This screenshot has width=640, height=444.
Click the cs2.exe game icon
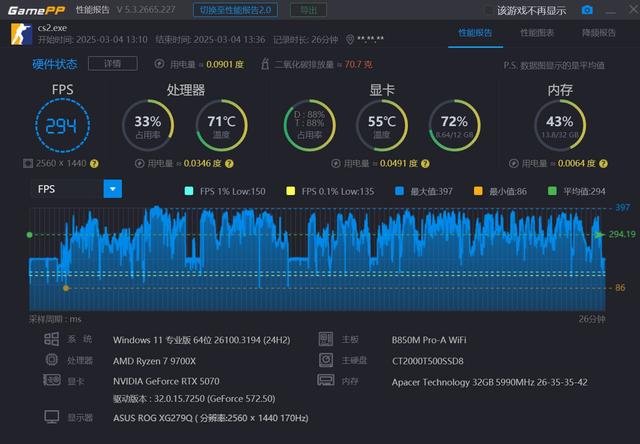click(x=21, y=34)
